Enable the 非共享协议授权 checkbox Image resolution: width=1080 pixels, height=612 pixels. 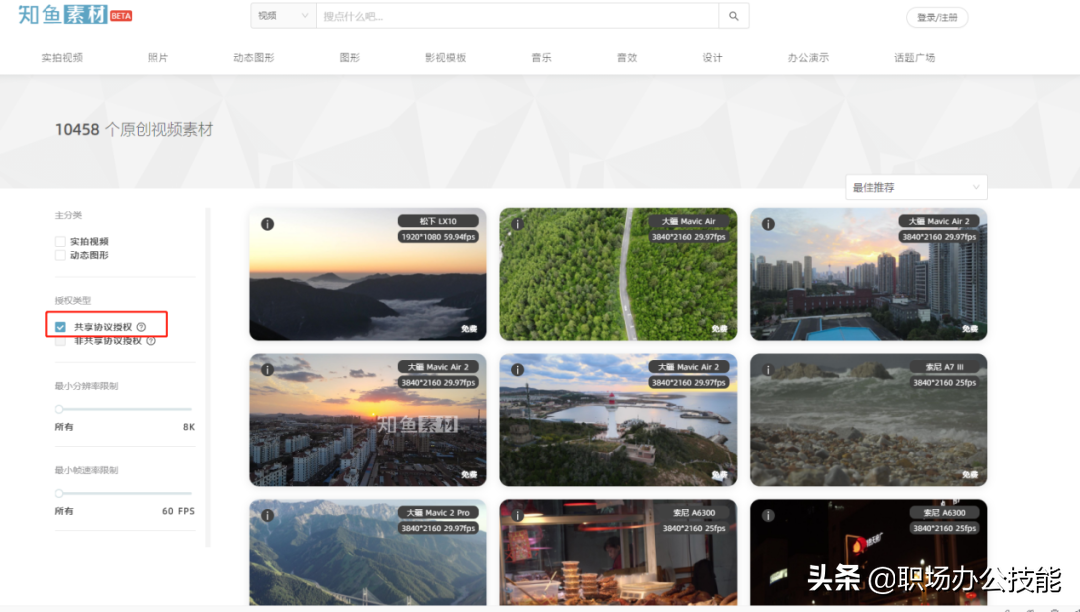(x=58, y=340)
